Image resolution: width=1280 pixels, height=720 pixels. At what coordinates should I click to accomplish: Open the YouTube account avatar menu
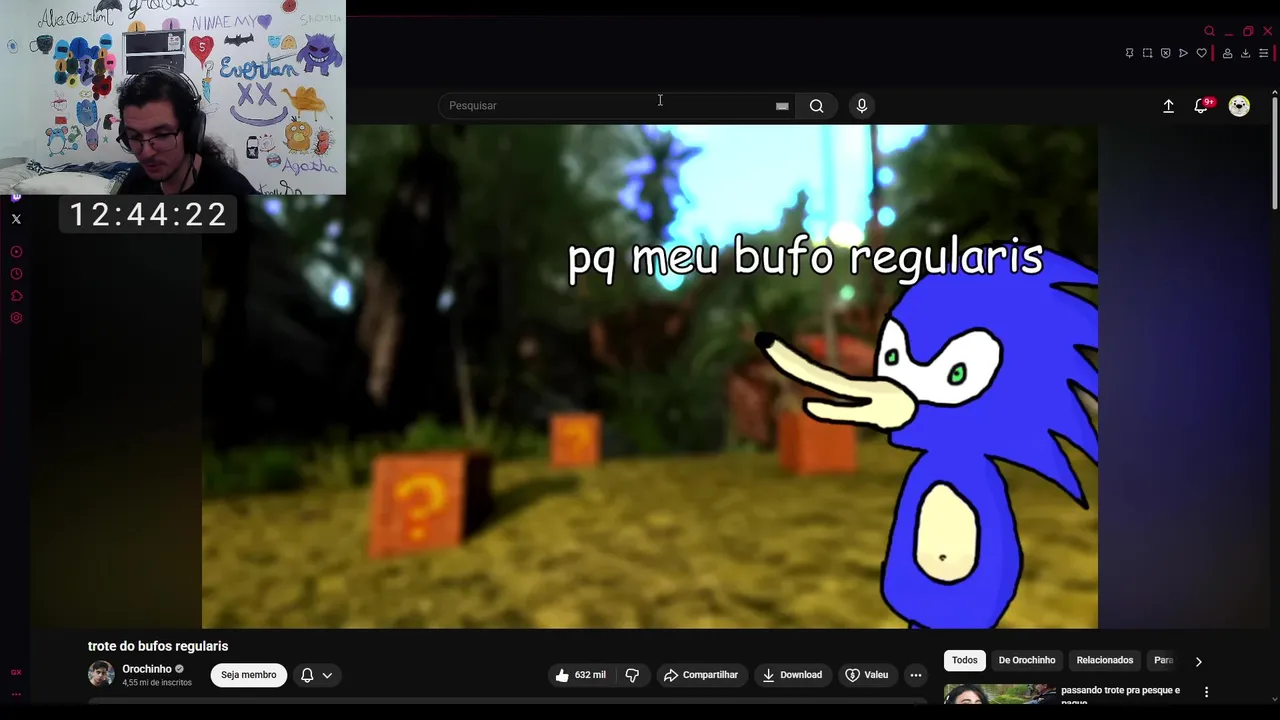pos(1239,106)
